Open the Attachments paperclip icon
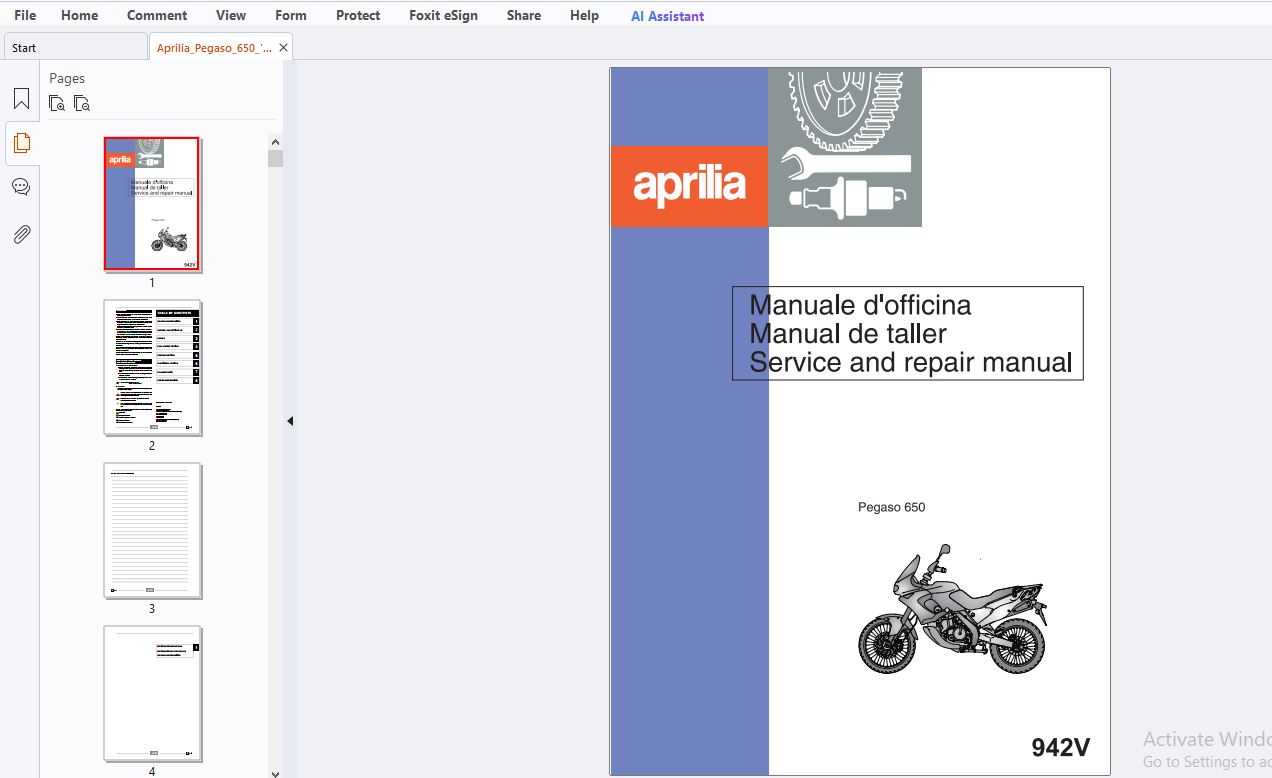This screenshot has height=778, width=1272. (21, 234)
